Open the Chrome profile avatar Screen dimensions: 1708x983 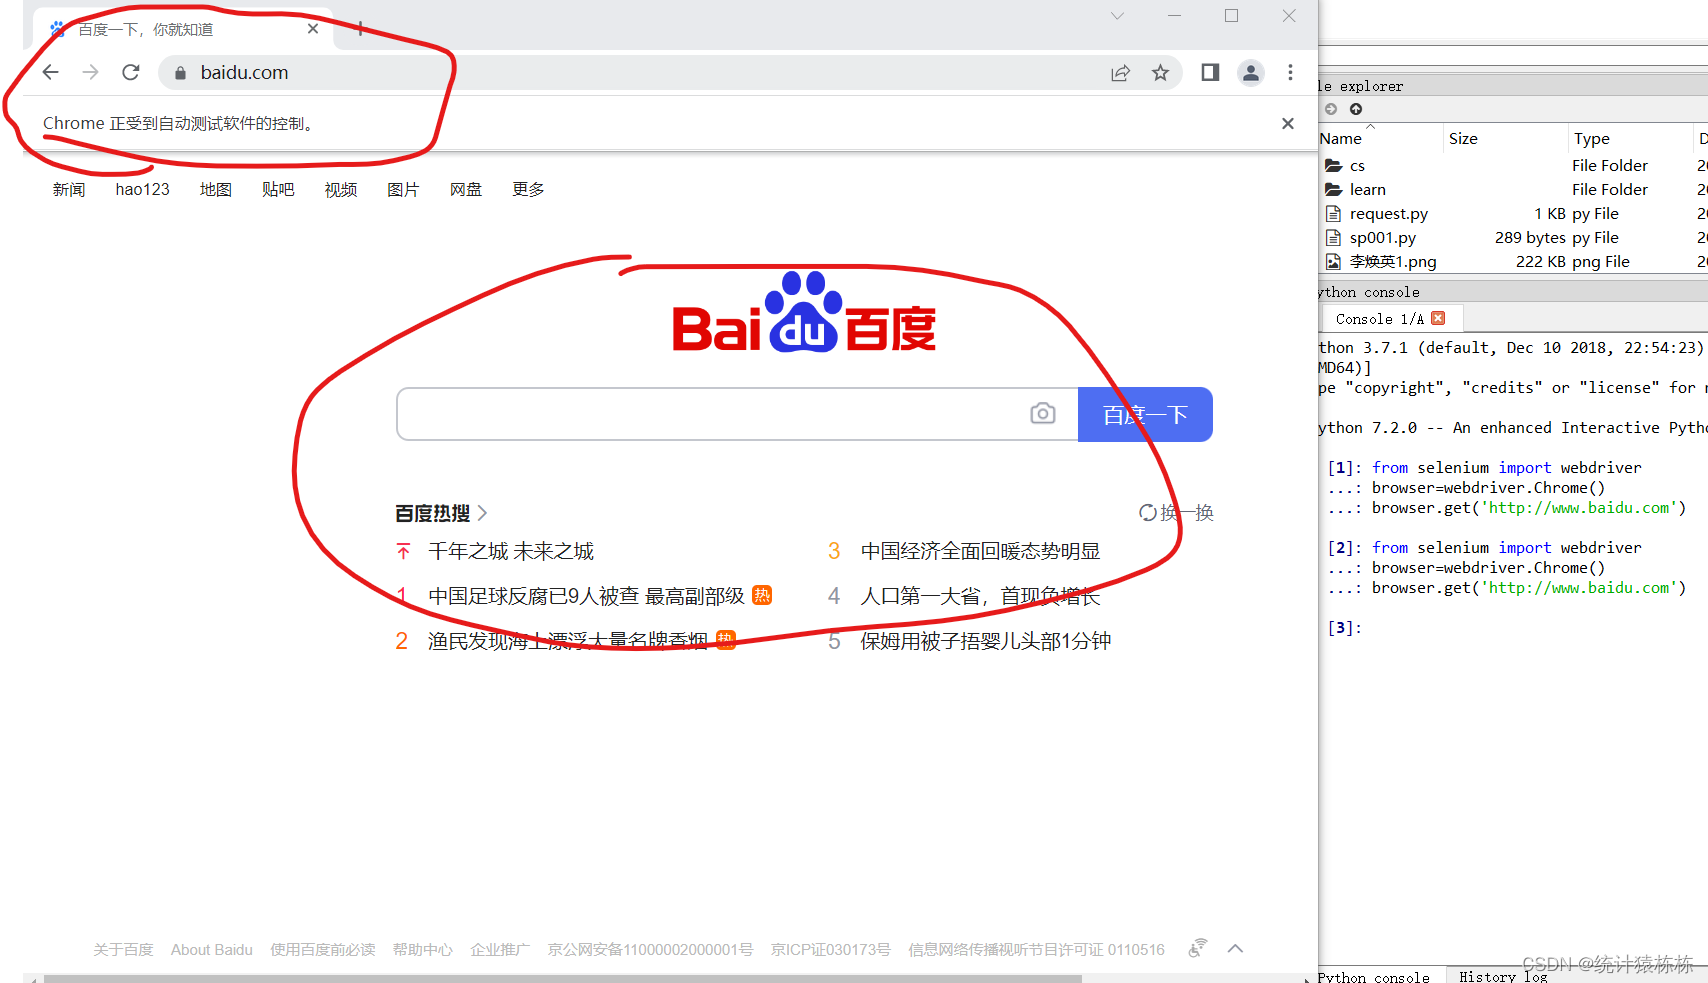(x=1251, y=72)
